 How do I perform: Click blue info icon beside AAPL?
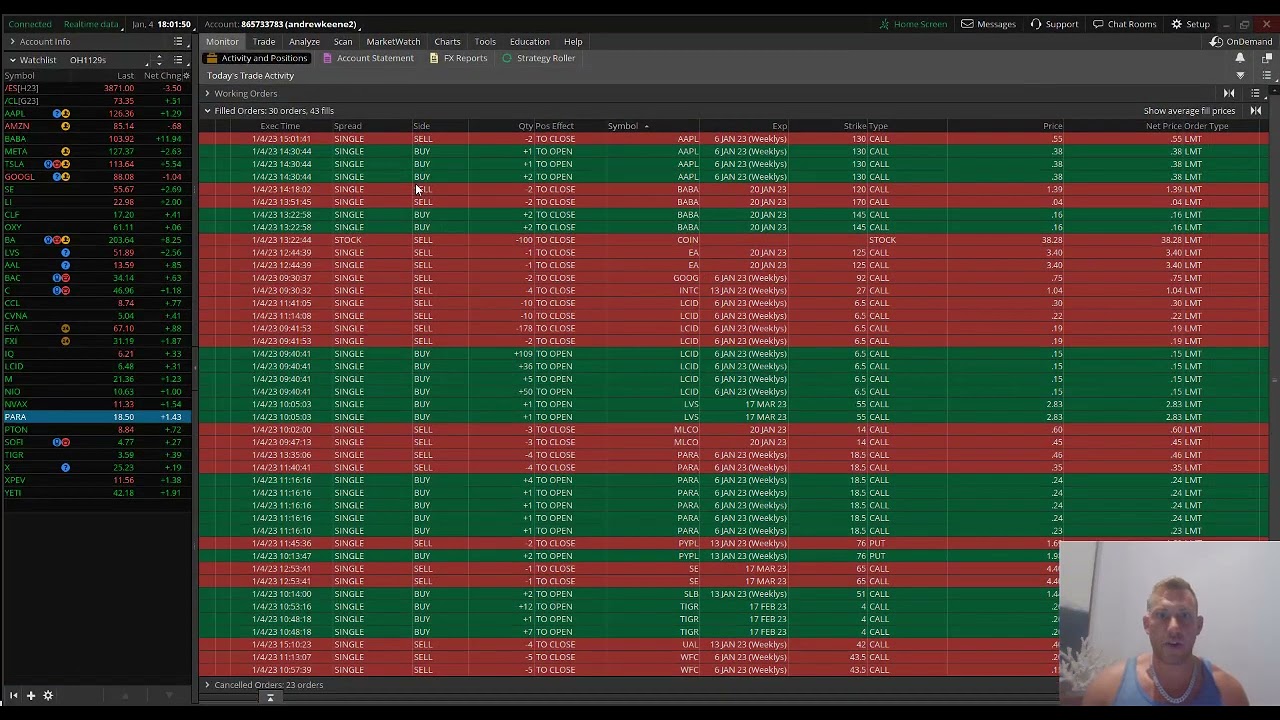point(57,114)
